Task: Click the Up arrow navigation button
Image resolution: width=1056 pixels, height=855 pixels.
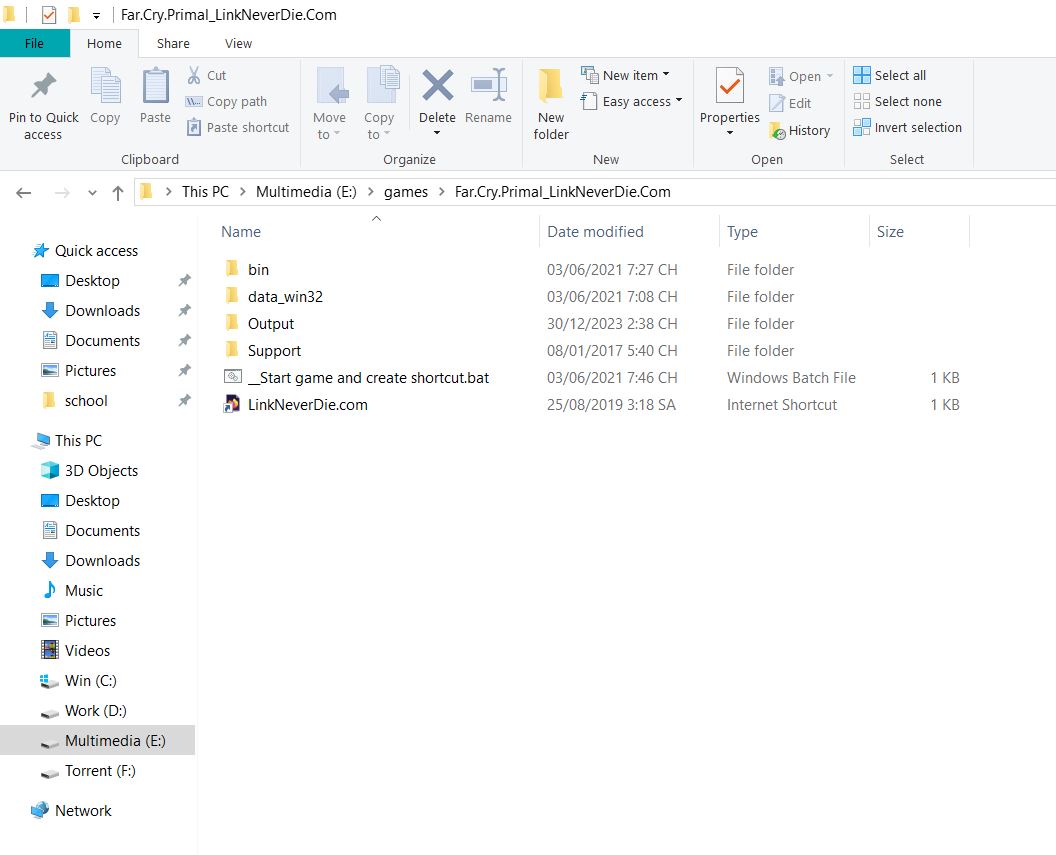Action: pos(118,193)
